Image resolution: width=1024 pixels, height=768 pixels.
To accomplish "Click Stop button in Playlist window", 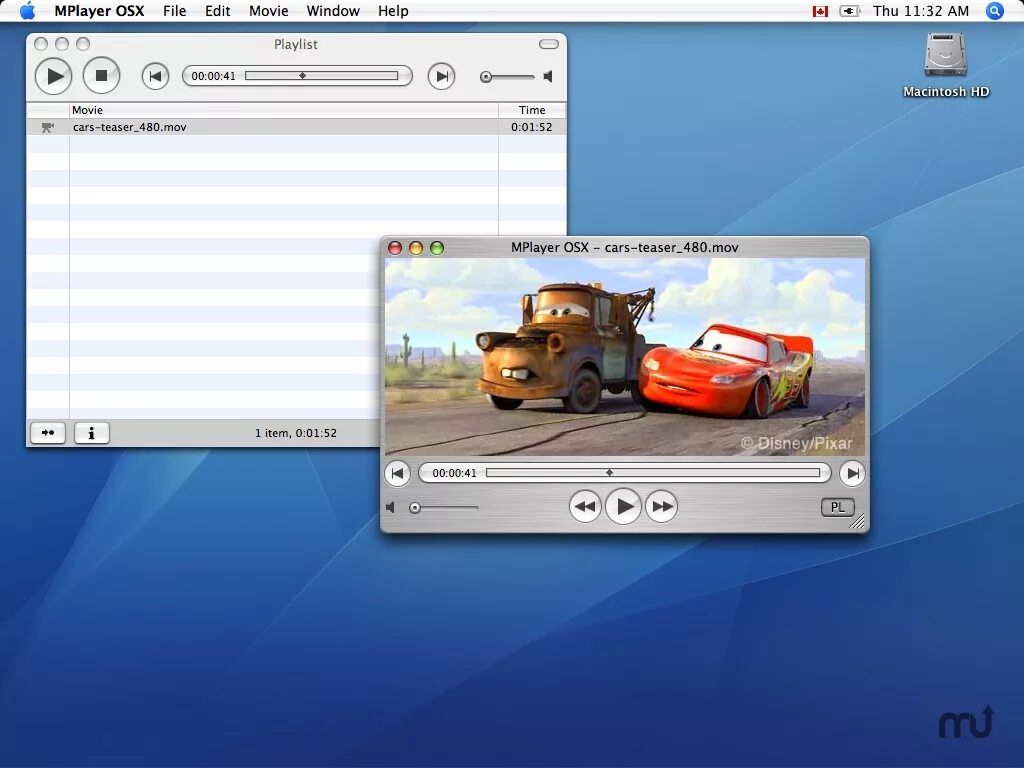I will tap(101, 76).
